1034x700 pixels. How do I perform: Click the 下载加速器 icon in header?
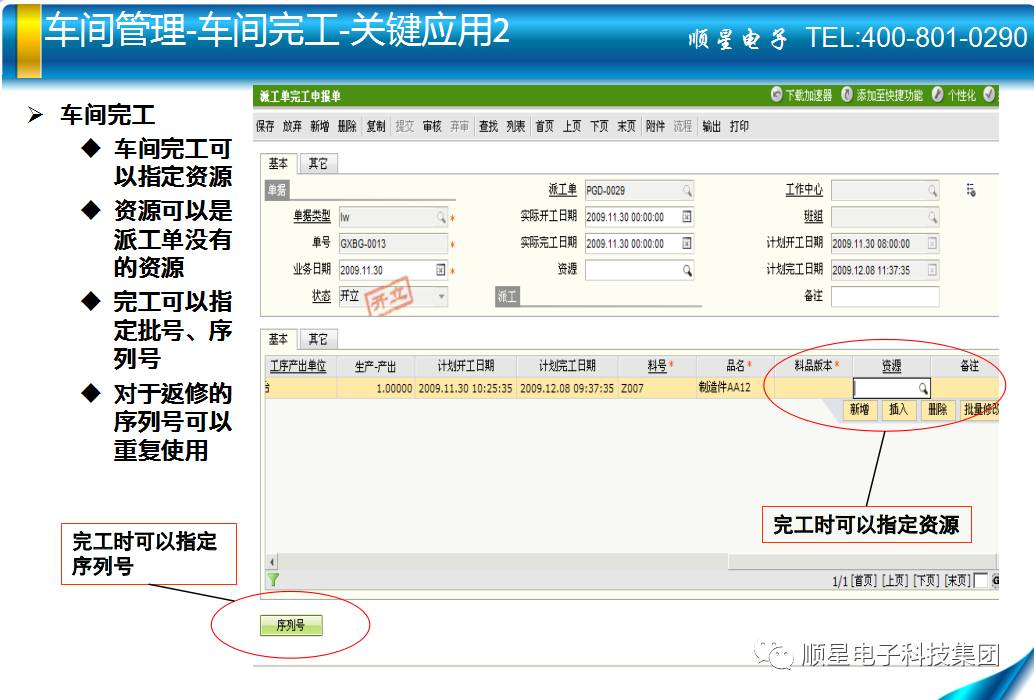[x=777, y=95]
